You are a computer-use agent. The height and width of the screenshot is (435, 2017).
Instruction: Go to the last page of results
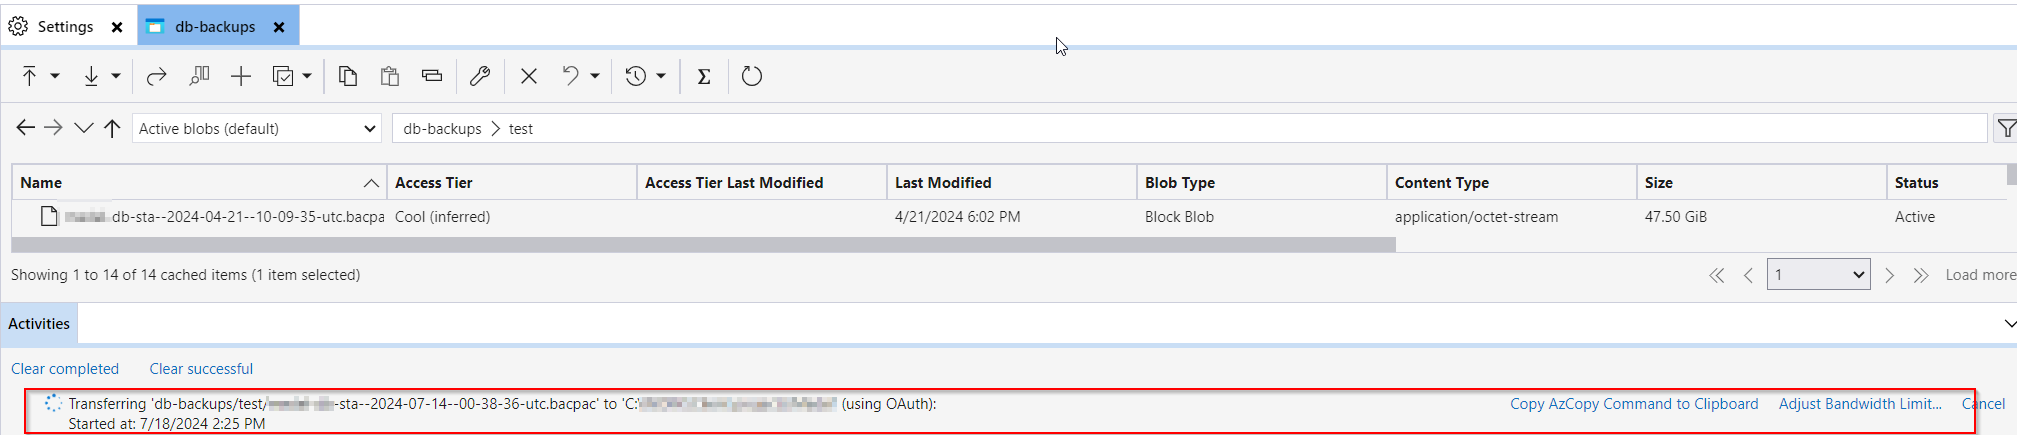[1921, 275]
